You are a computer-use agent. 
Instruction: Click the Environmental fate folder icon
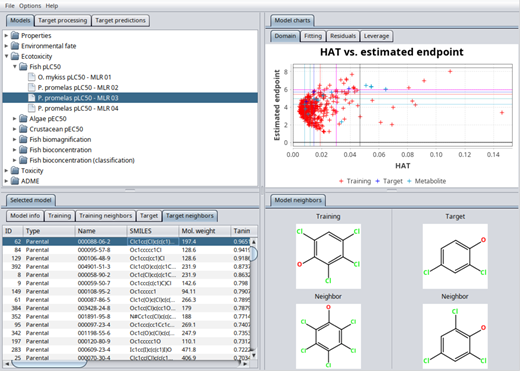15,46
